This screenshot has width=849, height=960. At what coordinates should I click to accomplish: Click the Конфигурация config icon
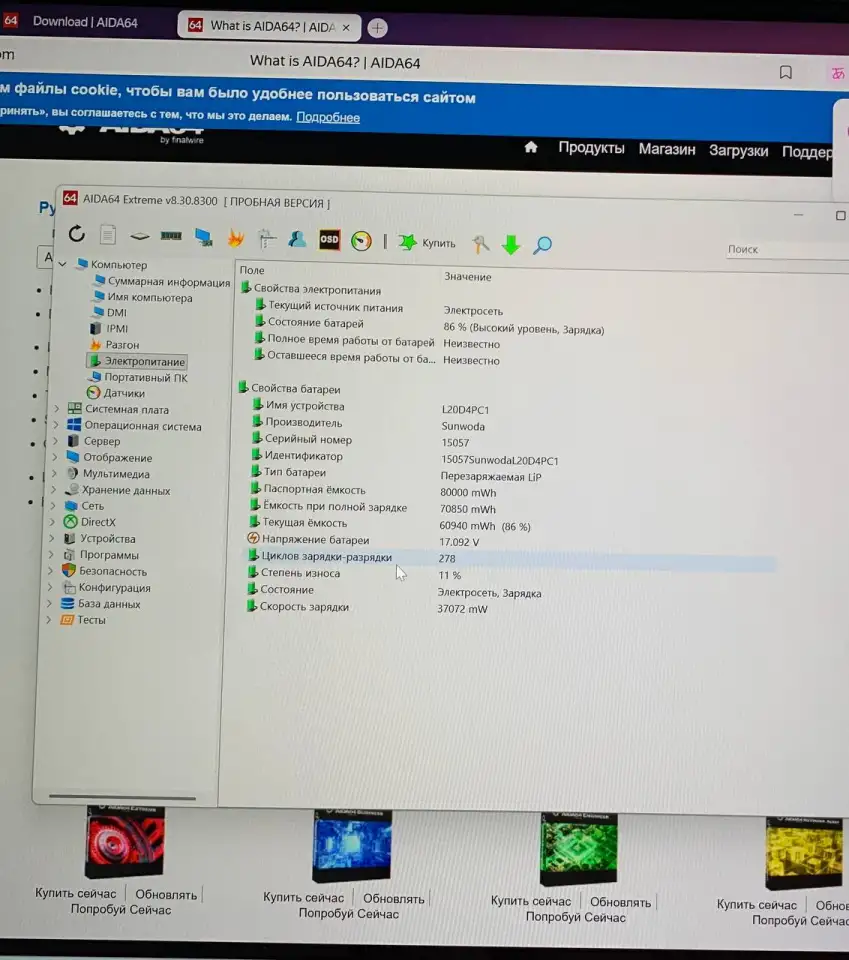pyautogui.click(x=69, y=587)
